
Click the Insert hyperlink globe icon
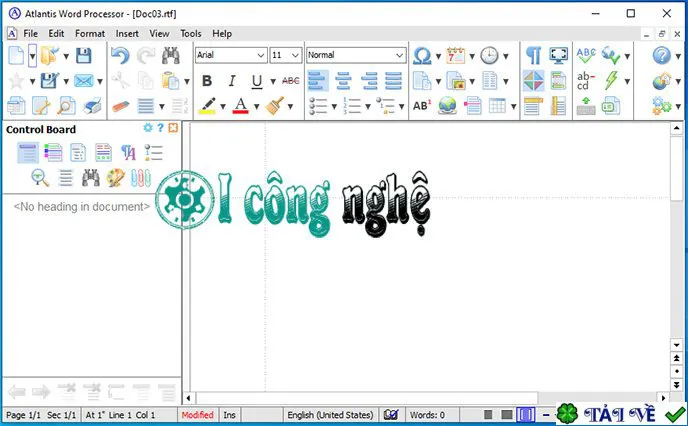(x=447, y=106)
